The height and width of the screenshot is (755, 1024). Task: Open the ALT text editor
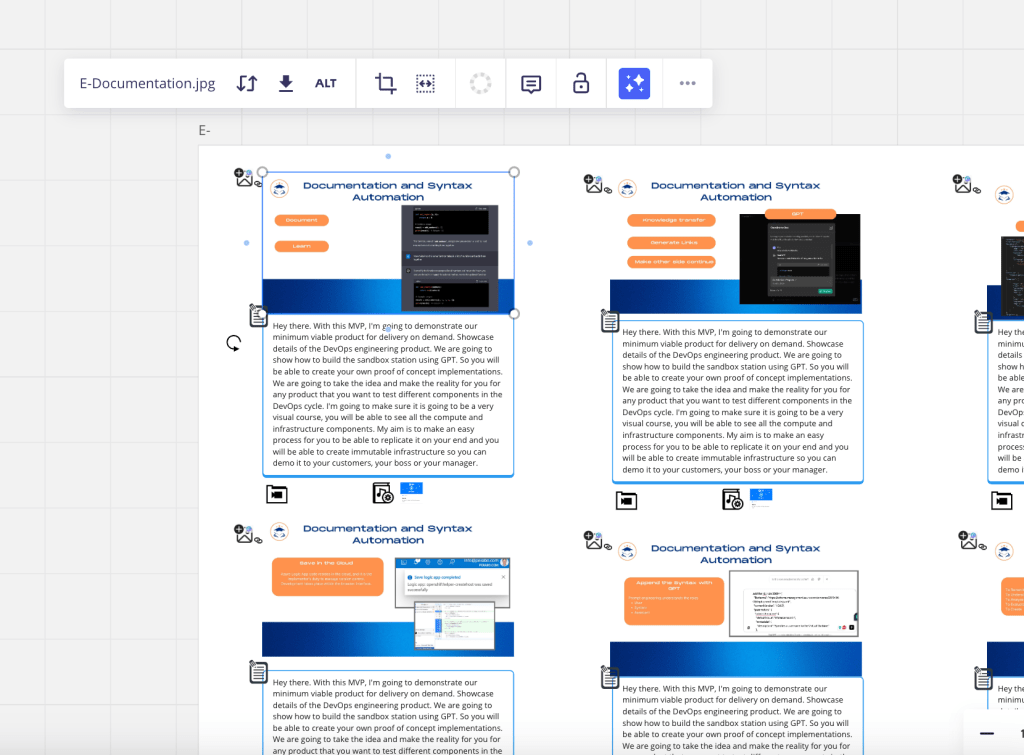point(326,84)
